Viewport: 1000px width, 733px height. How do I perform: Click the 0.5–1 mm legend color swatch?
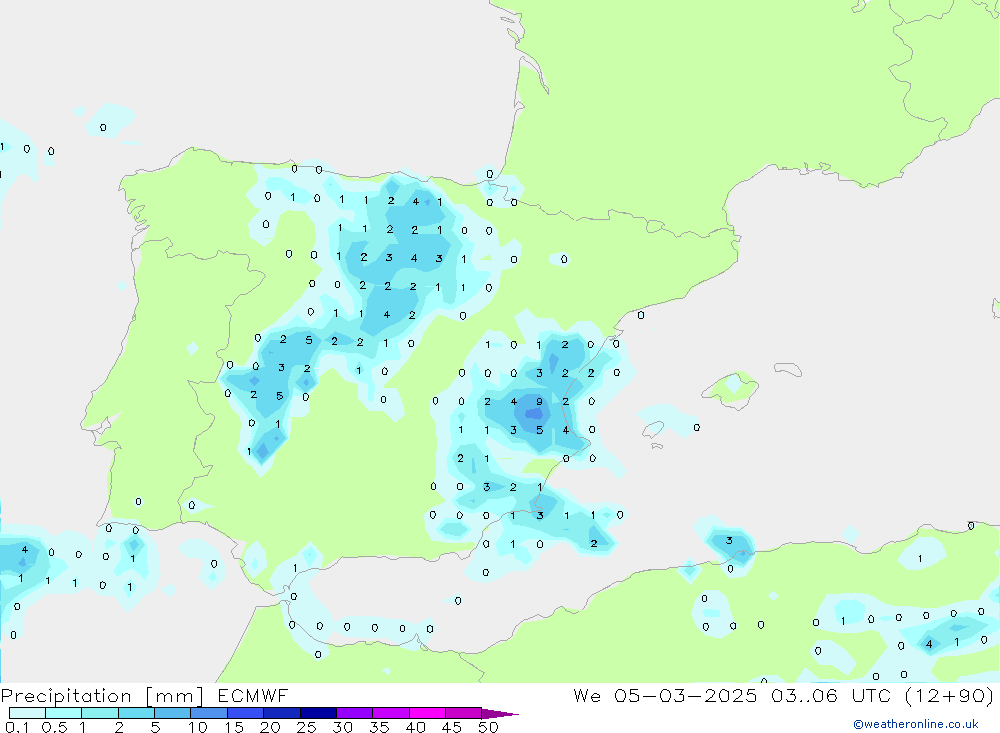point(64,713)
